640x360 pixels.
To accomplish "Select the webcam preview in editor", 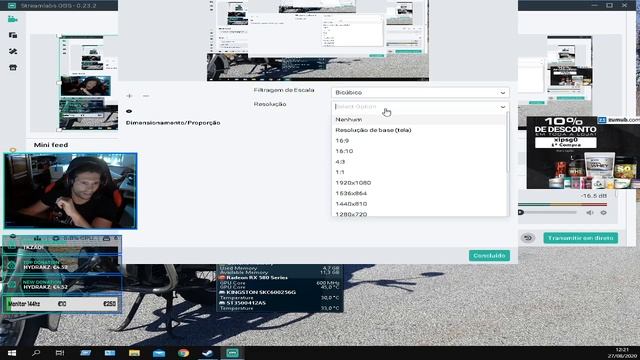I will pos(86,86).
